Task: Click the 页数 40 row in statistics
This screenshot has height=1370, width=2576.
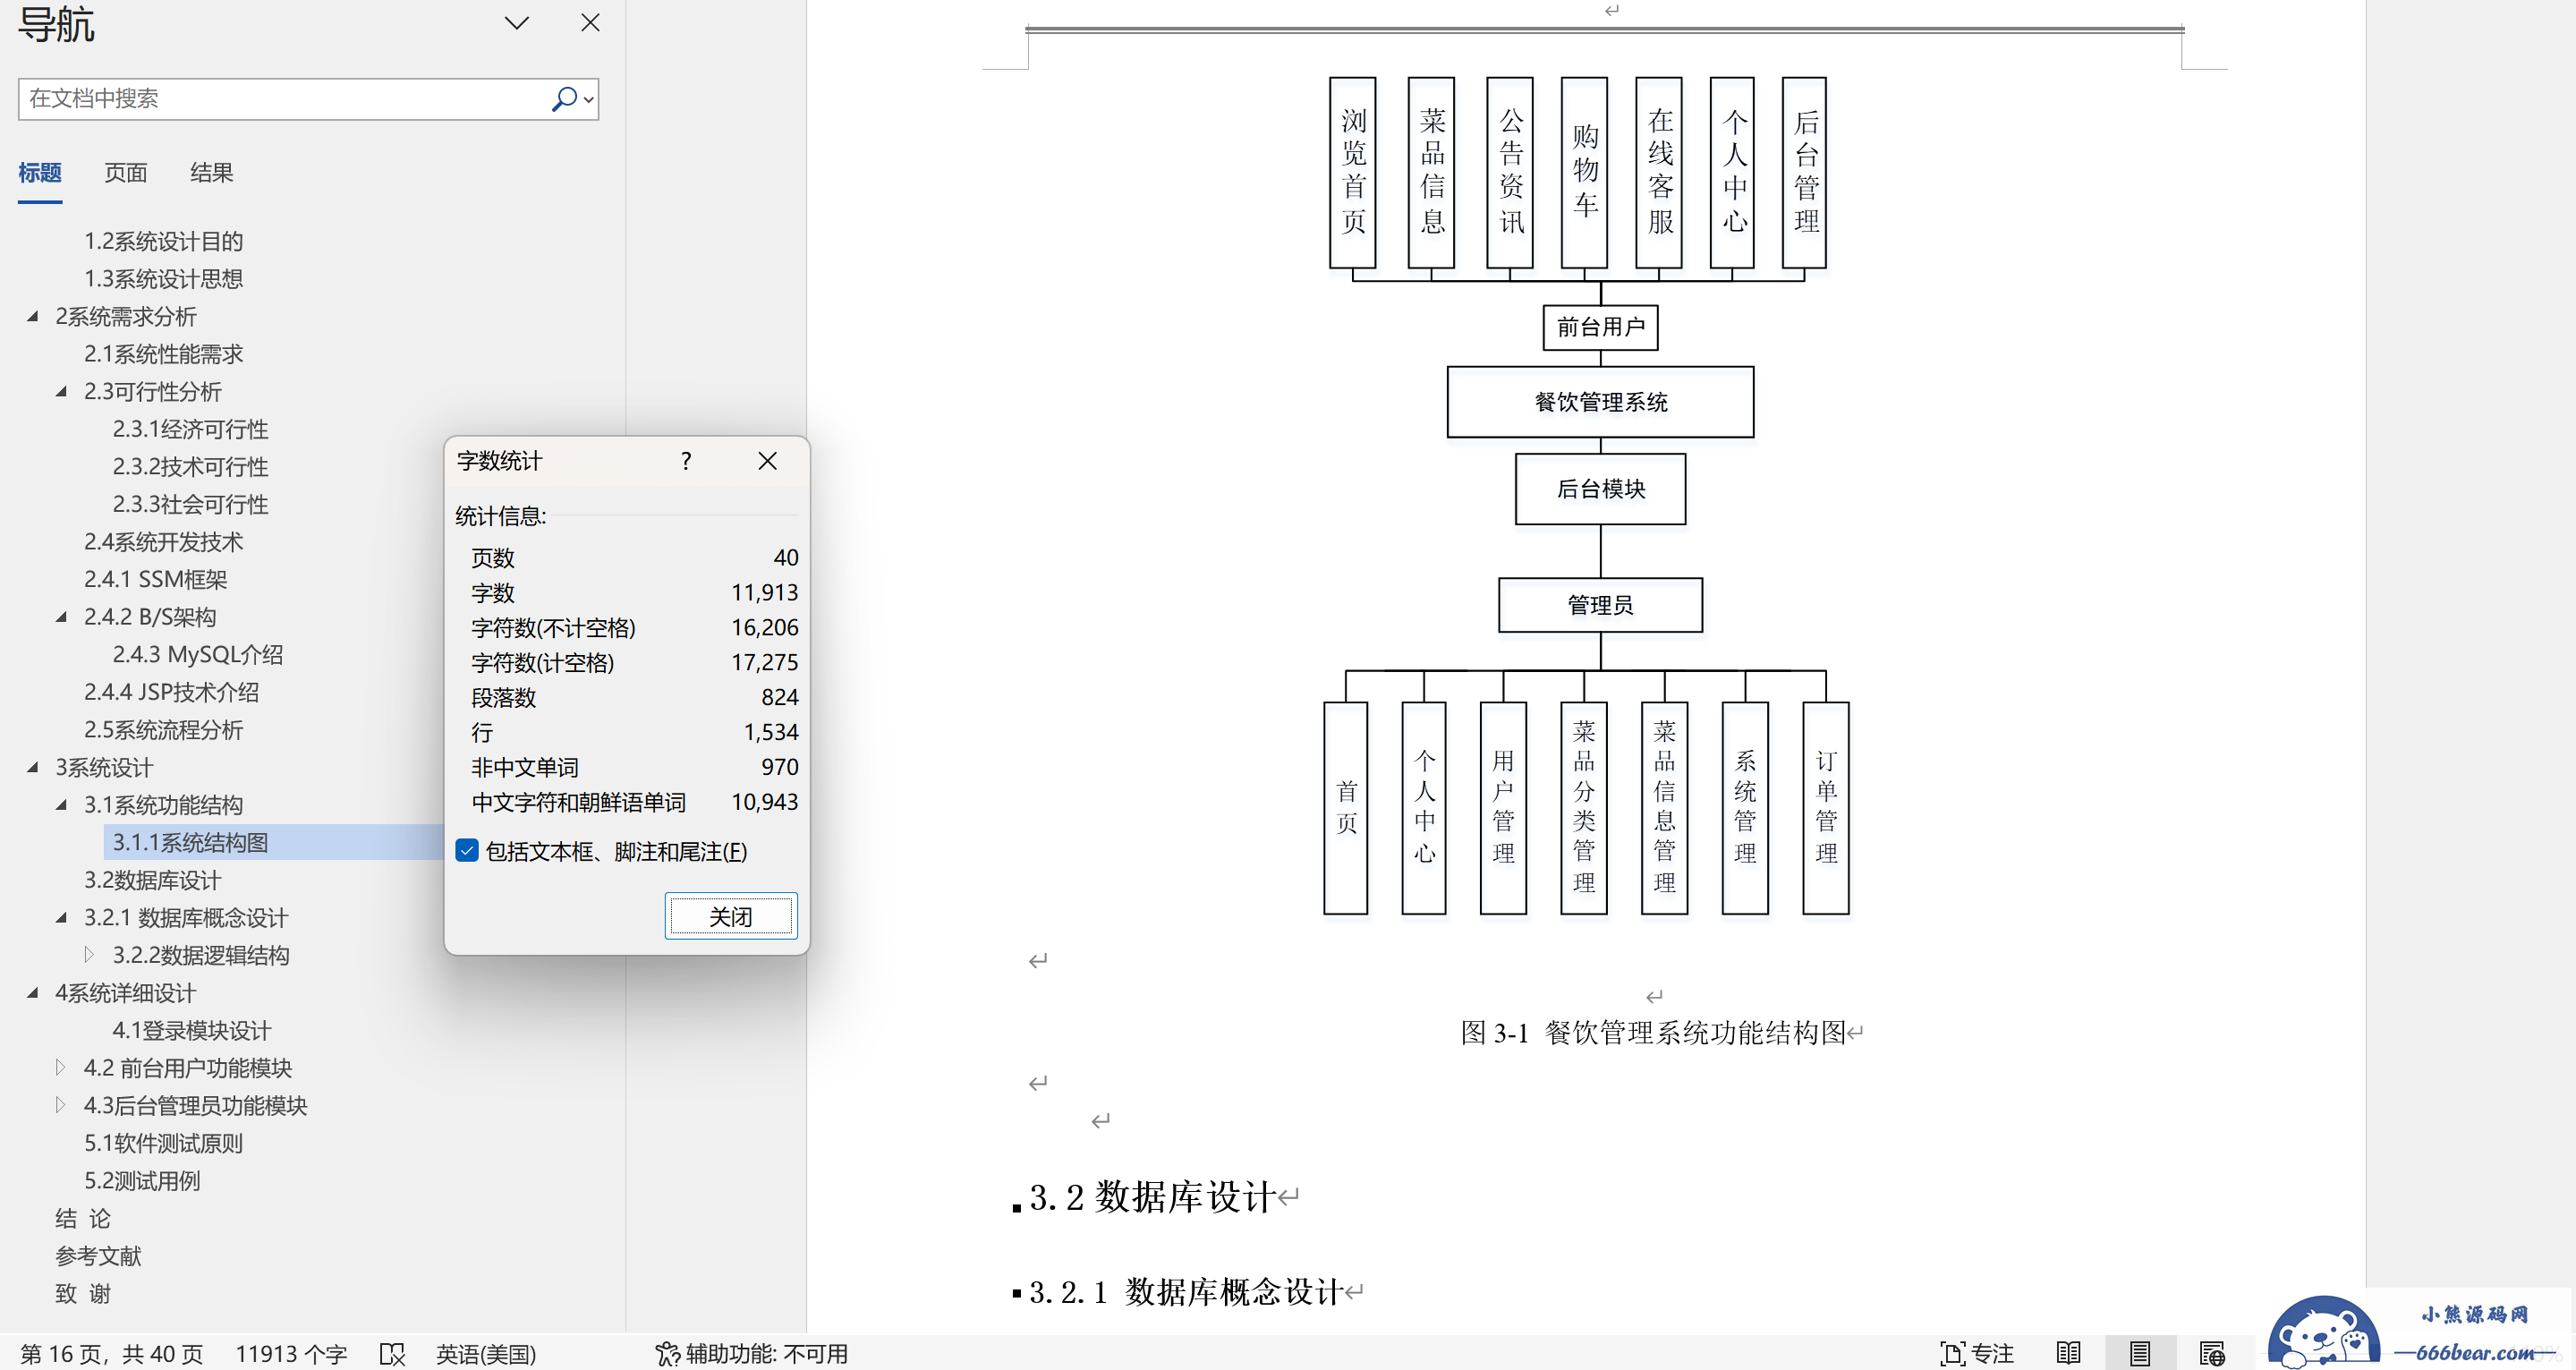Action: point(634,558)
